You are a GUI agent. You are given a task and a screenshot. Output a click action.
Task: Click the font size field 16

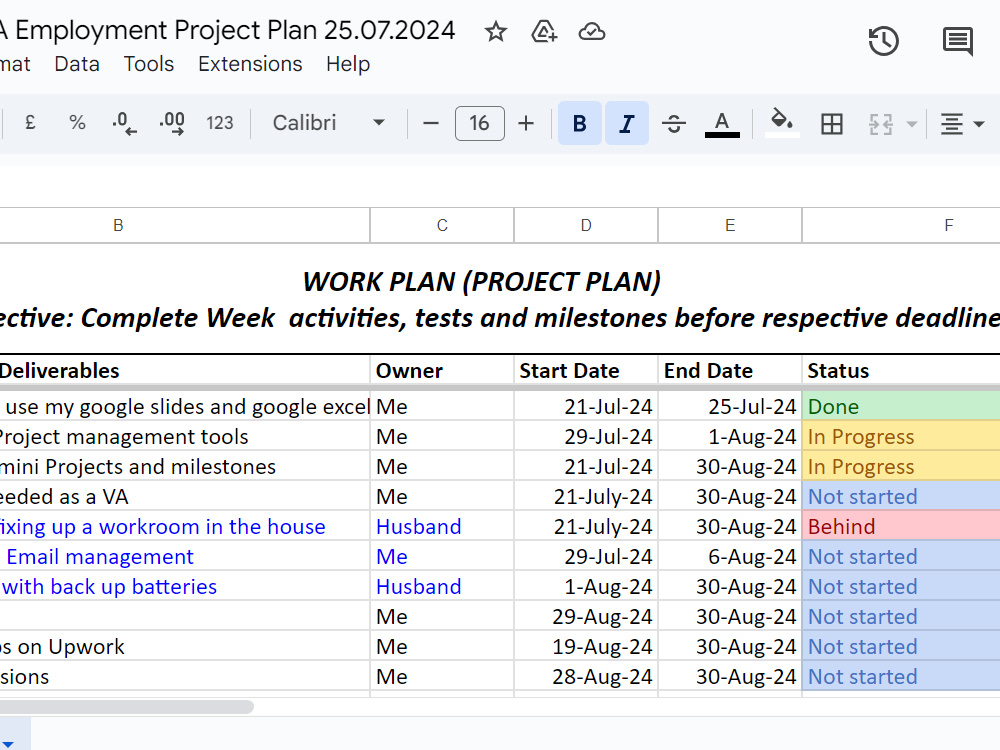coord(480,123)
